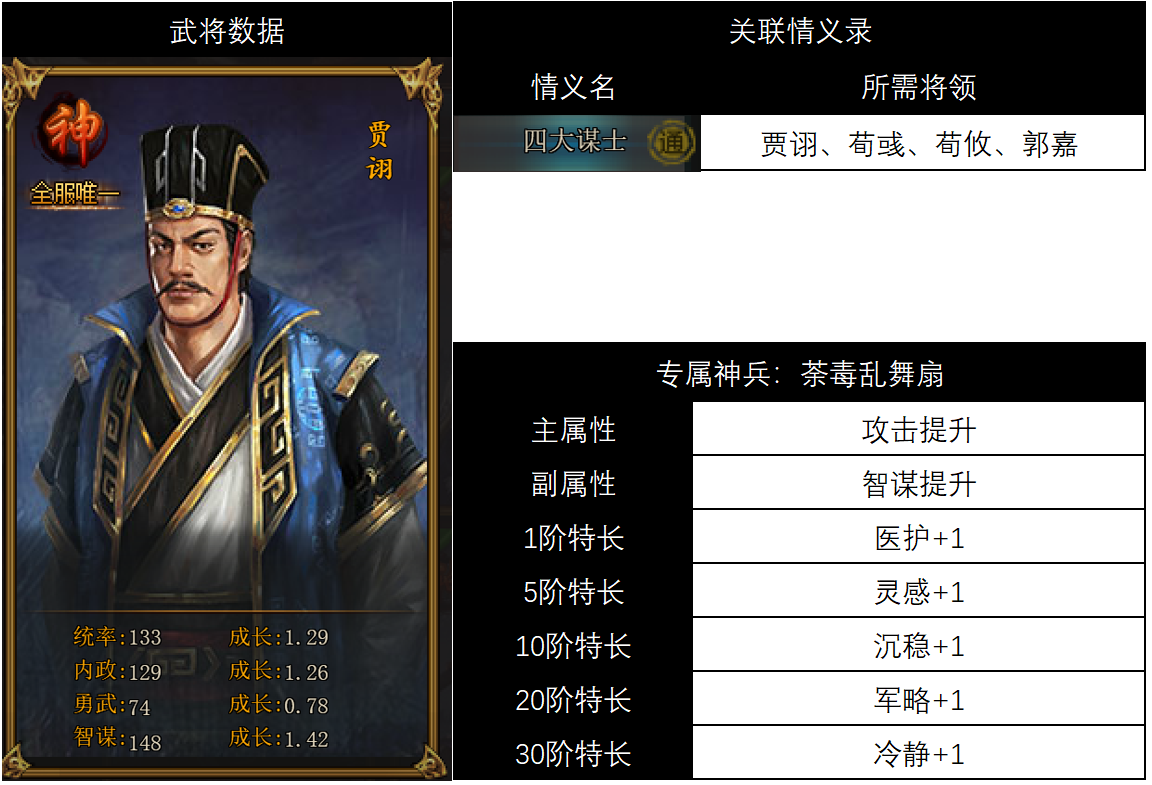Click the 冷静+1 specialty cell

918,753
